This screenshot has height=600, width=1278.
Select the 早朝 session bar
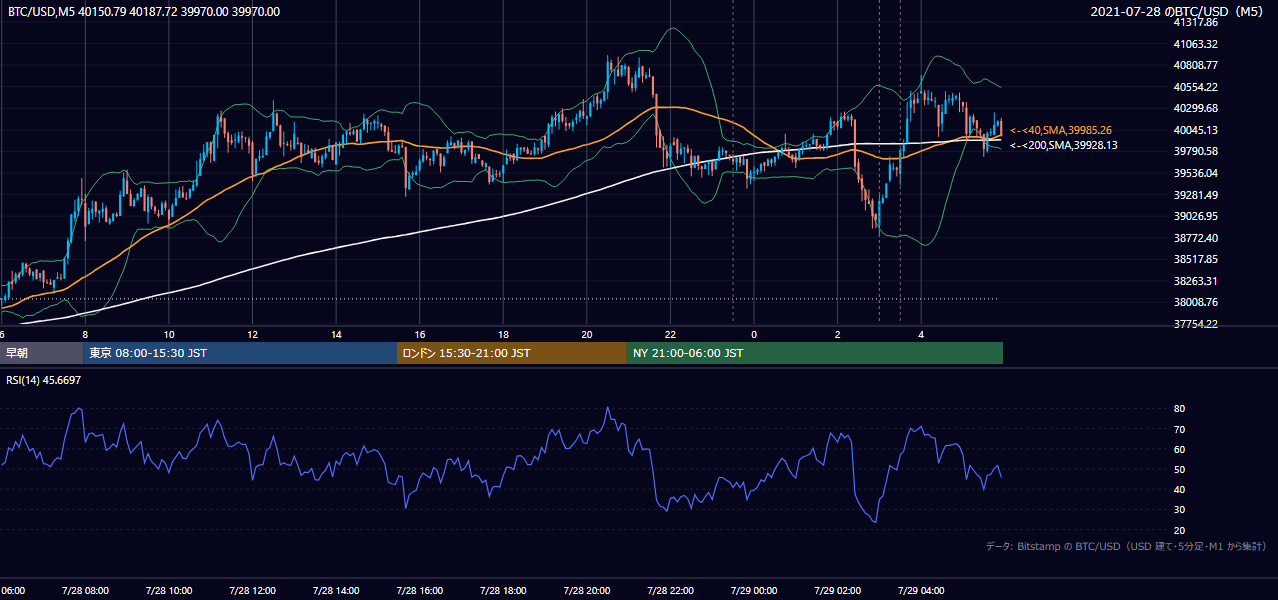[41, 353]
